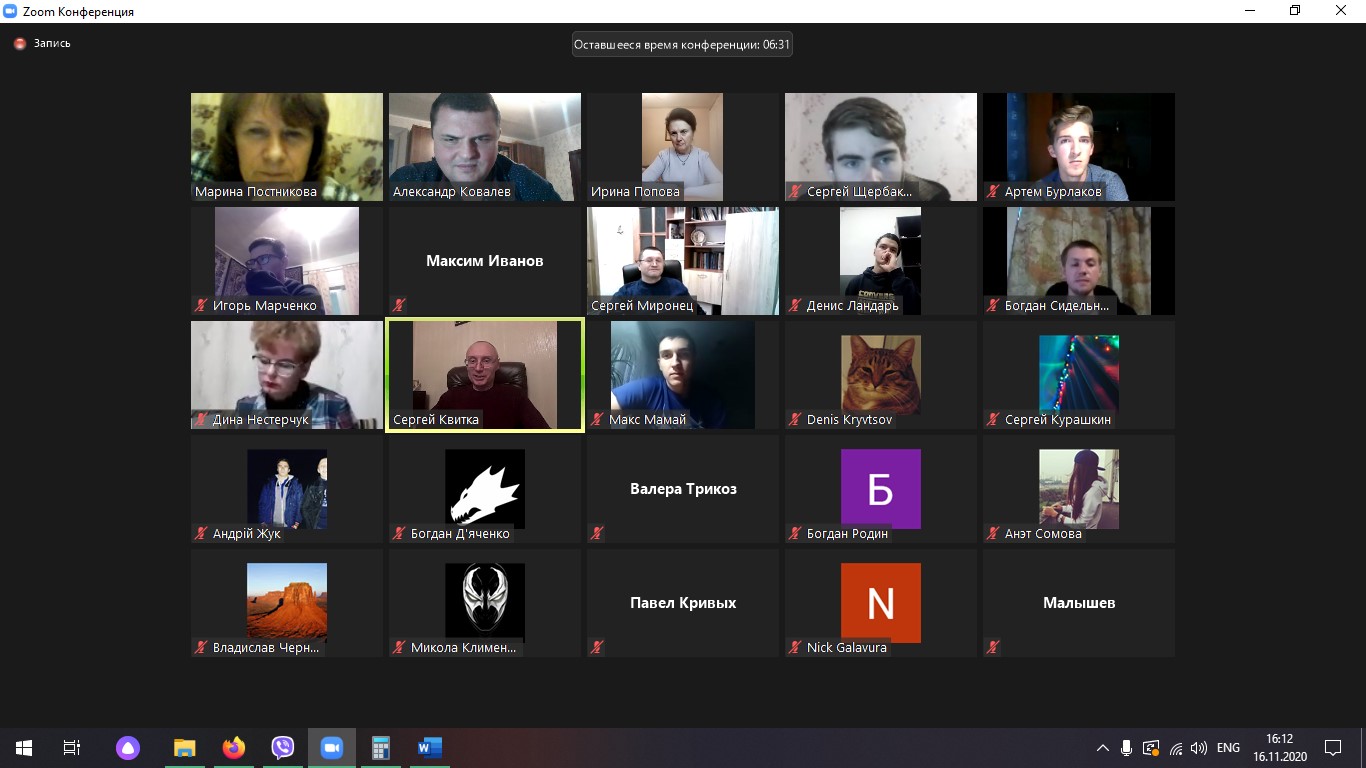Click the volume speaker icon in the tray
The image size is (1366, 768).
tap(1199, 748)
